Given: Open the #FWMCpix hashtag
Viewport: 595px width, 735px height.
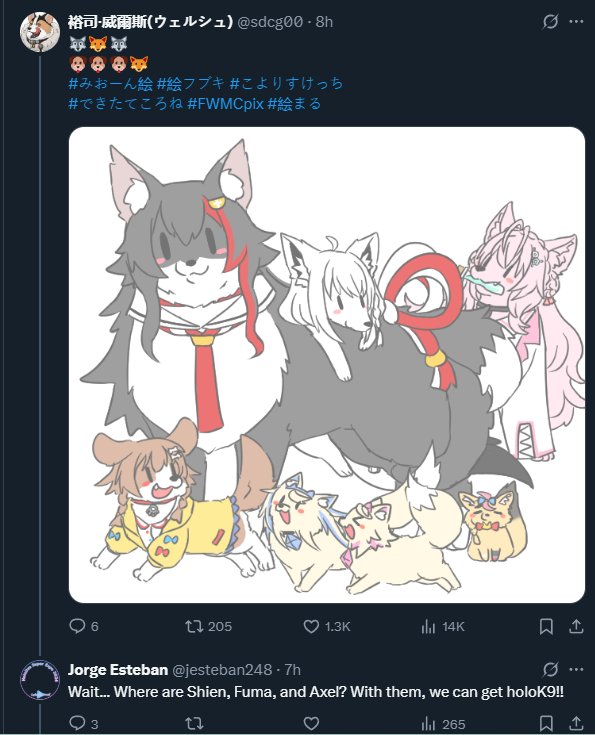Looking at the screenshot, I should point(226,104).
